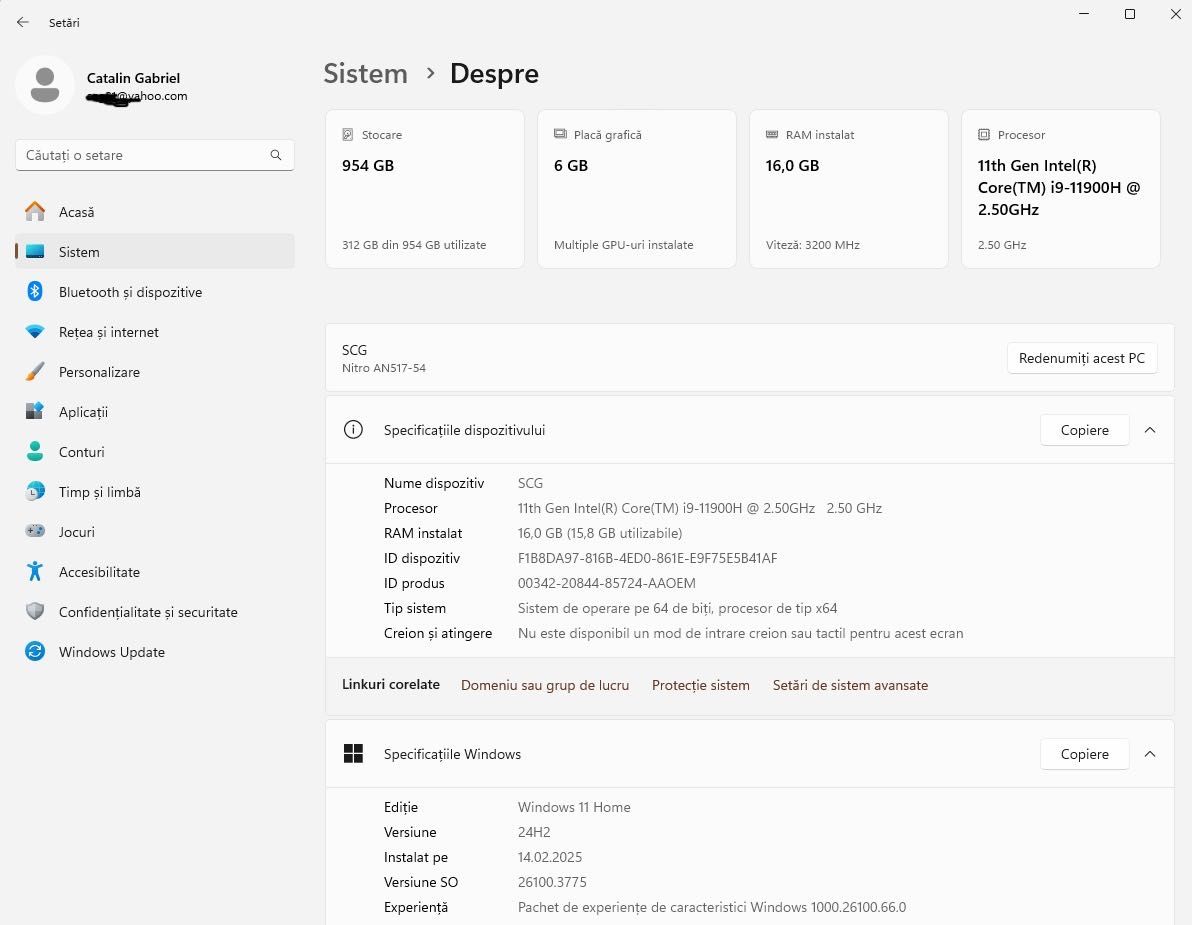Open Confidențialitate și securitate
The width and height of the screenshot is (1192, 925).
[x=155, y=612]
